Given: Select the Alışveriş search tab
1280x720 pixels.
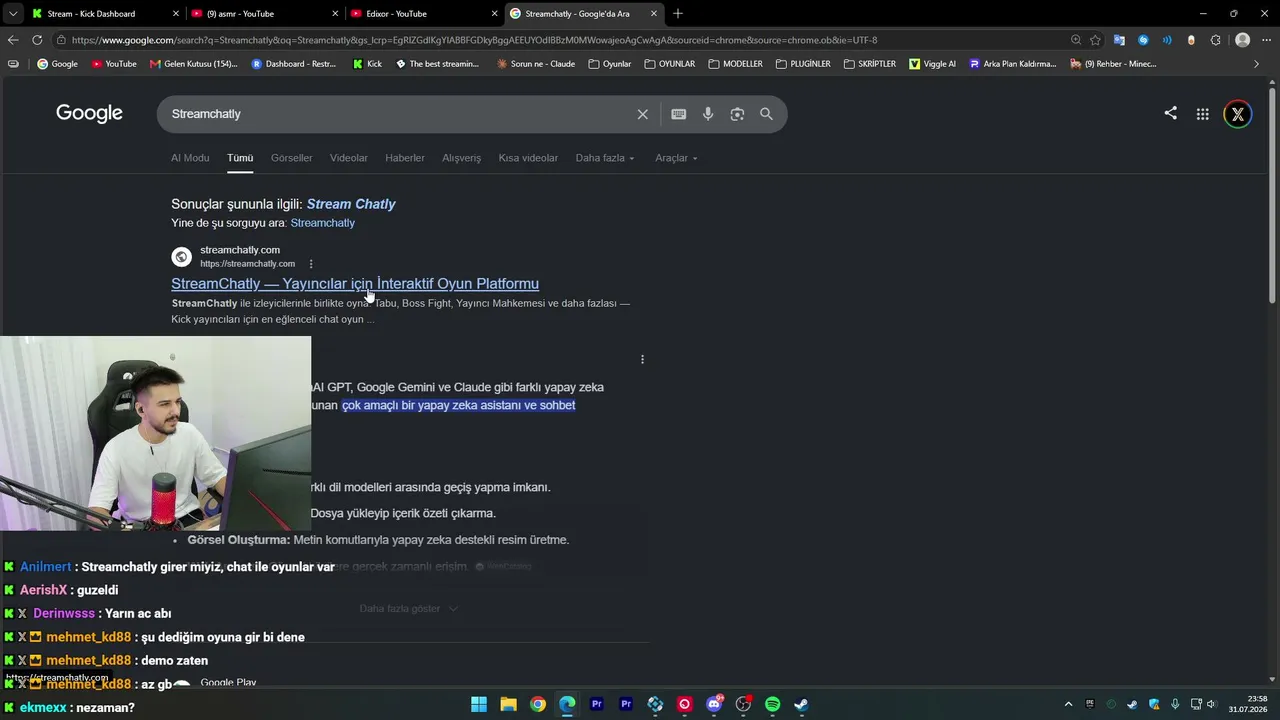Looking at the screenshot, I should point(462,158).
